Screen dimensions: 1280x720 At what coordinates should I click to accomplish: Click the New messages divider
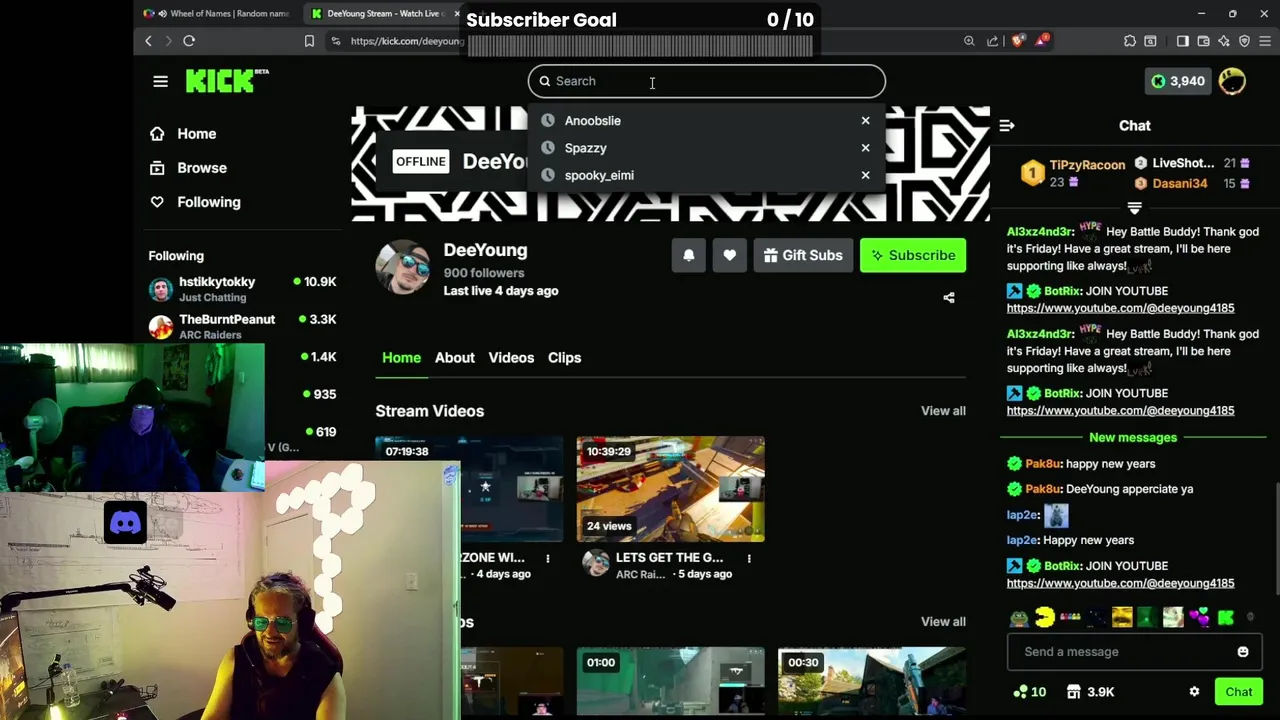[x=1133, y=438]
